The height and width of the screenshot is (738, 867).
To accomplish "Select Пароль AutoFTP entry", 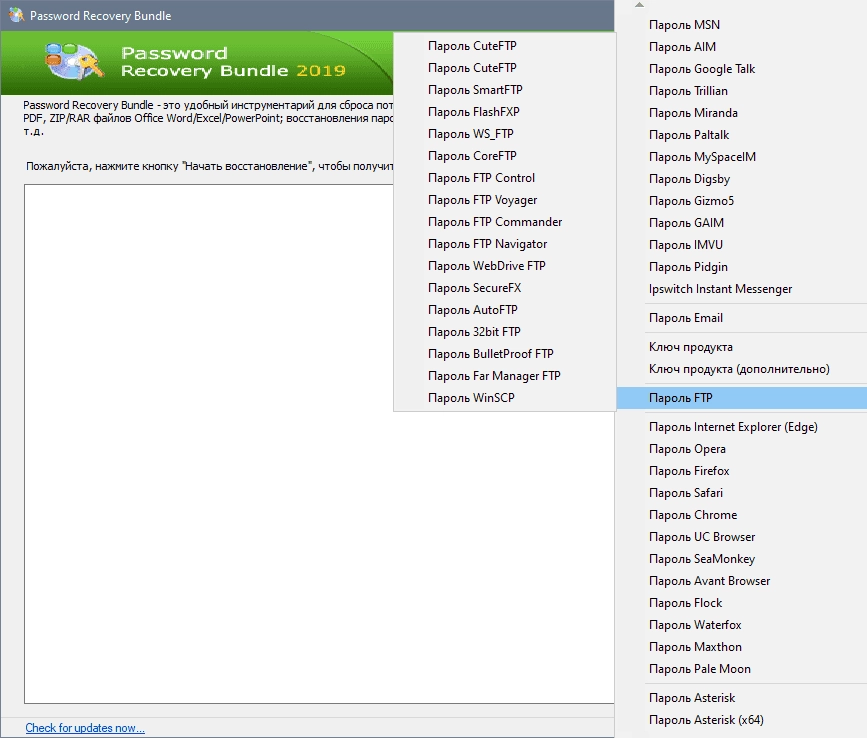I will tap(505, 310).
